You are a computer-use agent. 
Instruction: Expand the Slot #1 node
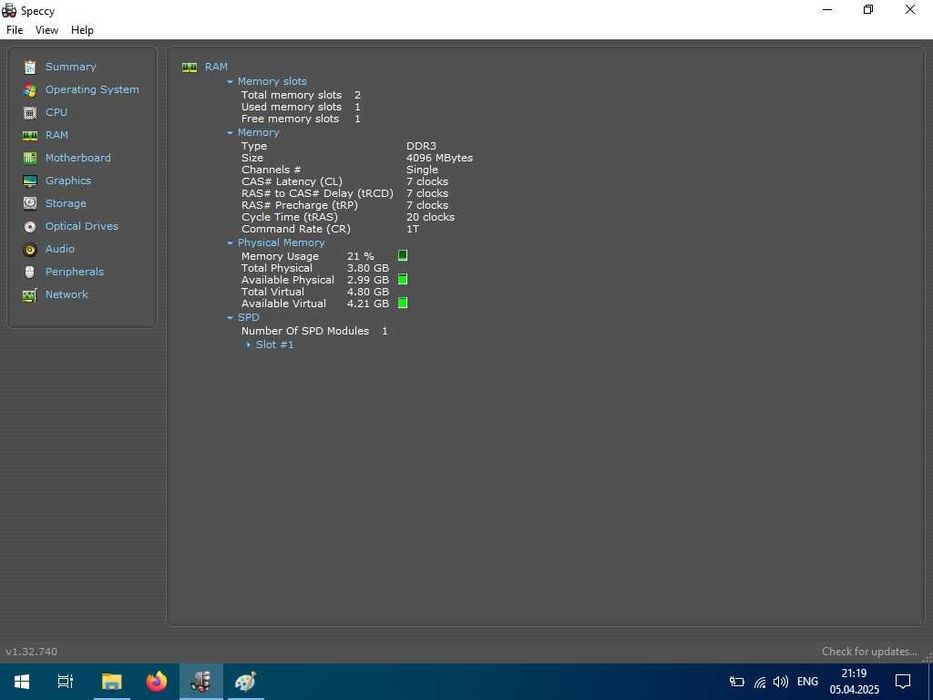248,345
